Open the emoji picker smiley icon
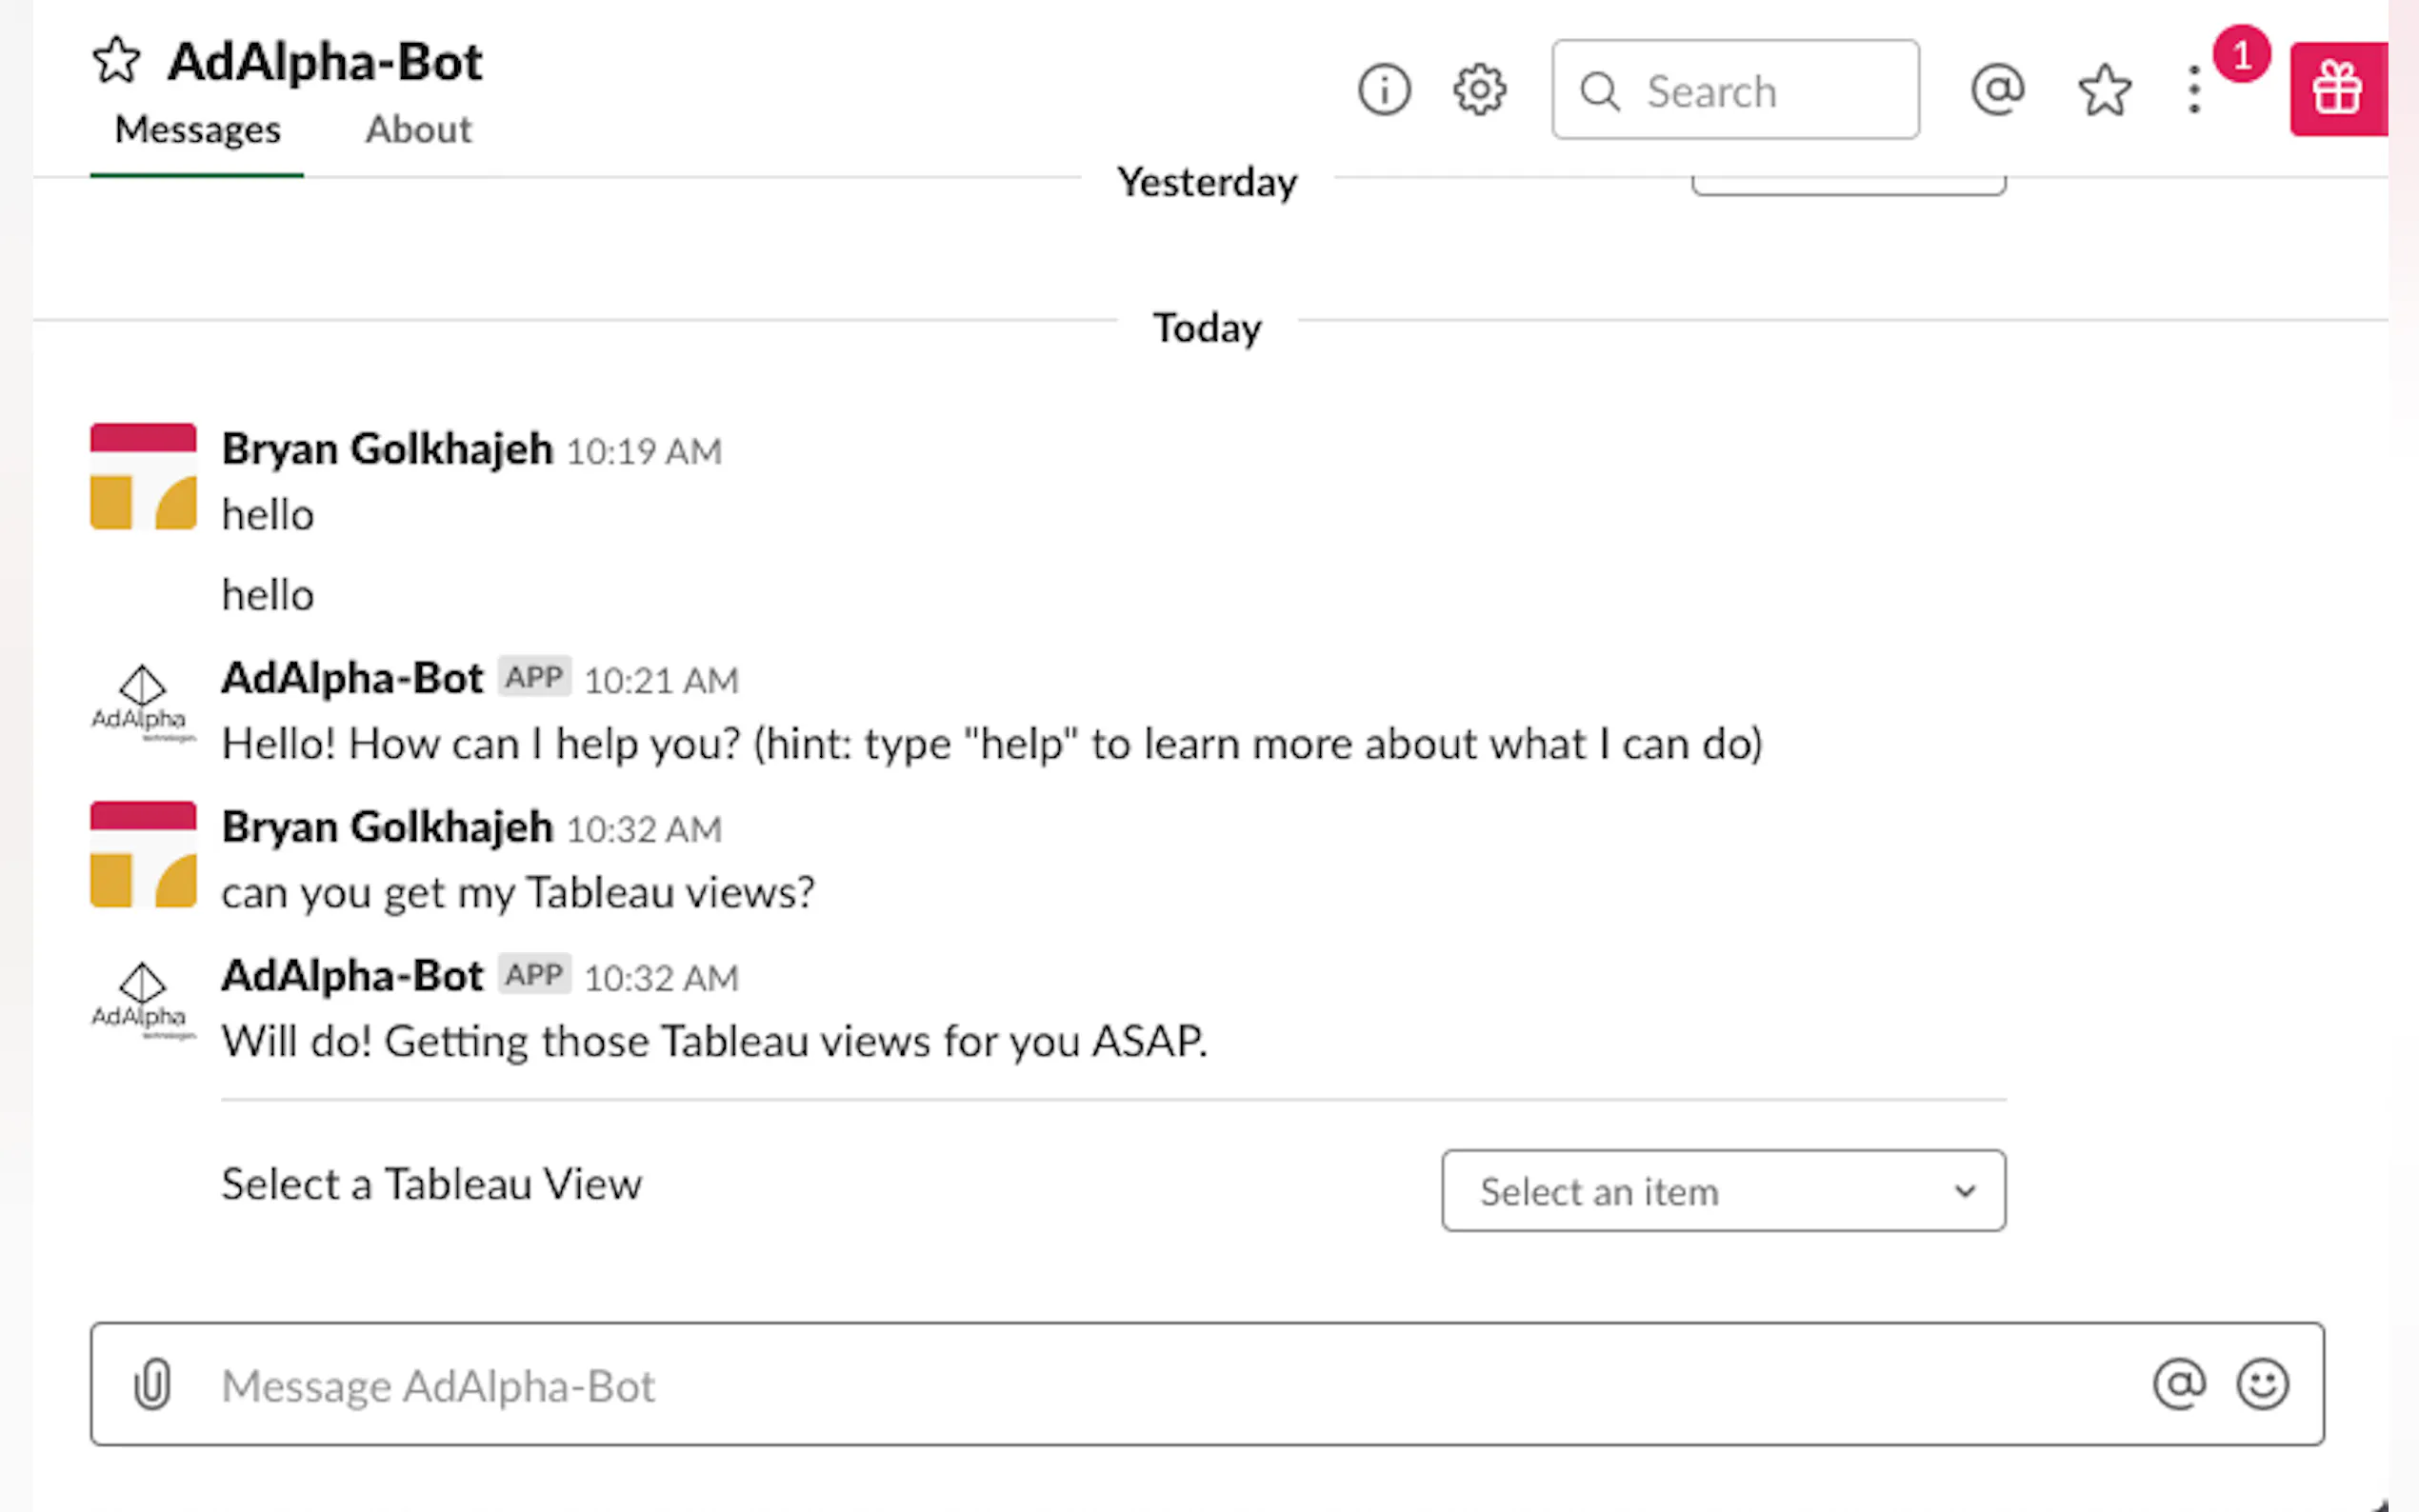Viewport: 2419px width, 1512px height. point(2262,1384)
